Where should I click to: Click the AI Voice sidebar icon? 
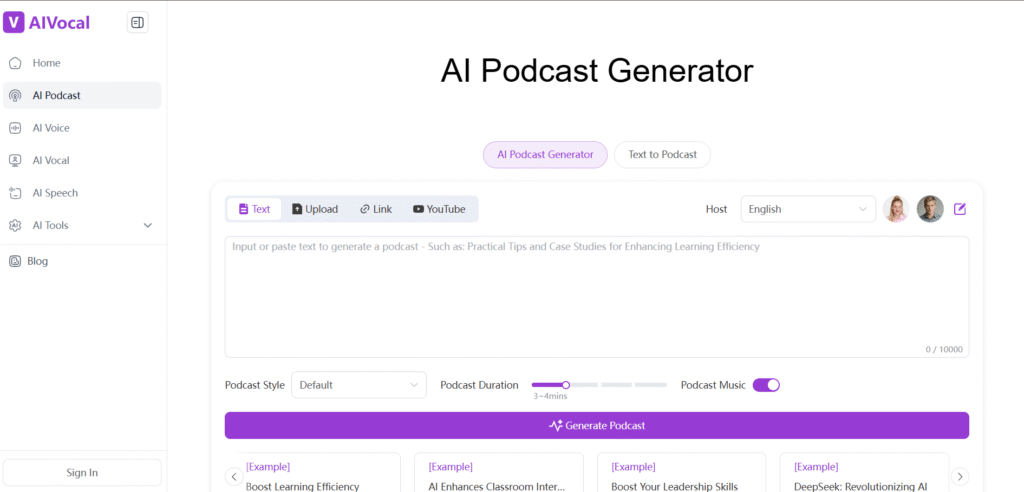[15, 128]
